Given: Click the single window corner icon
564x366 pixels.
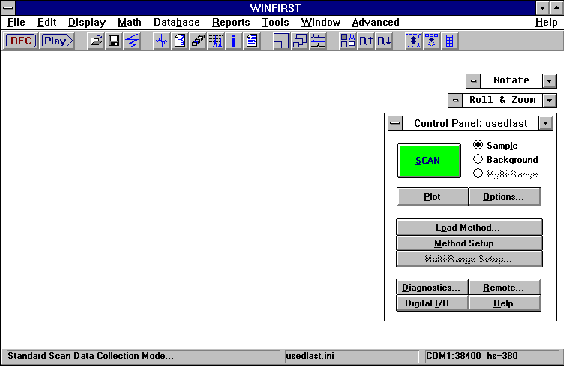Looking at the screenshot, I should 281,41.
